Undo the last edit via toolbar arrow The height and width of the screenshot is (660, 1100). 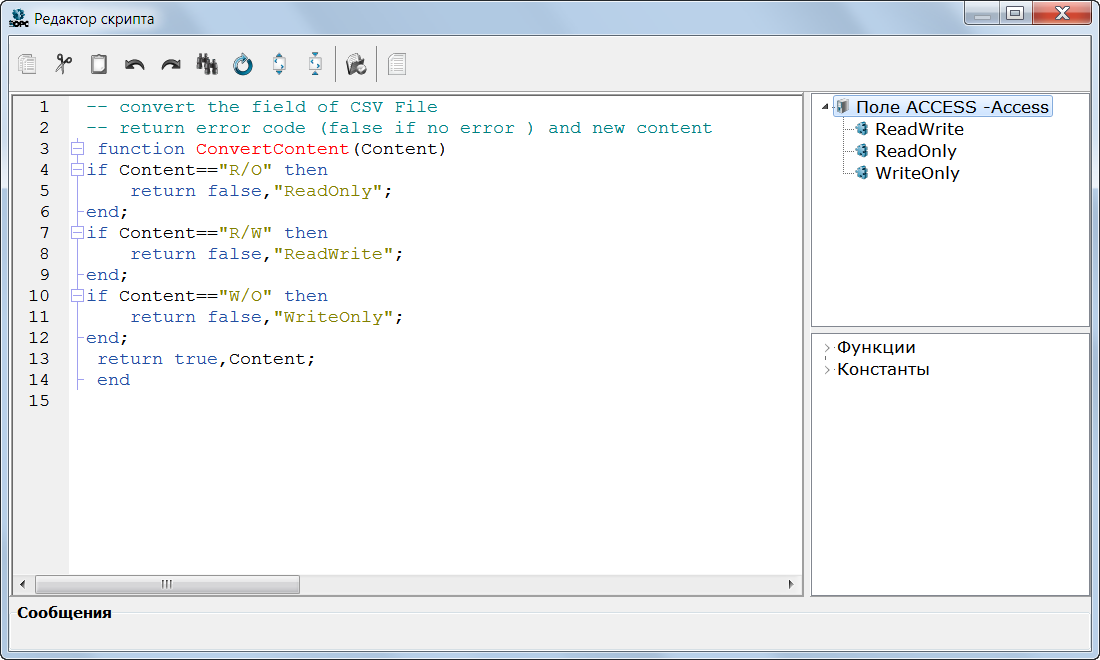pos(135,65)
